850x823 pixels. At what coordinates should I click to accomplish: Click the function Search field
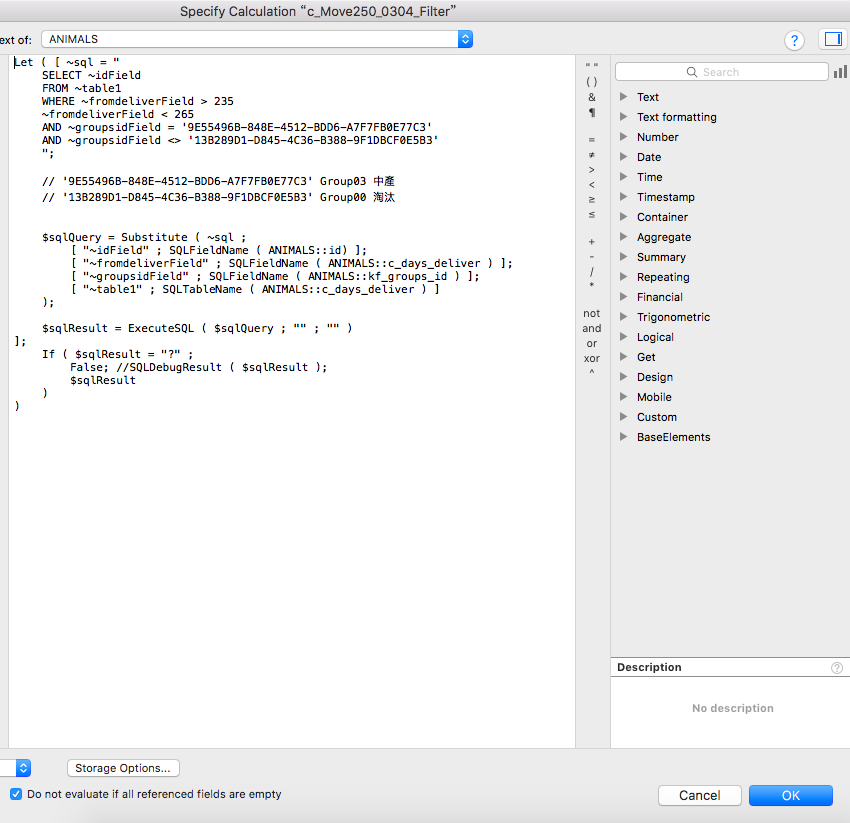coord(721,72)
